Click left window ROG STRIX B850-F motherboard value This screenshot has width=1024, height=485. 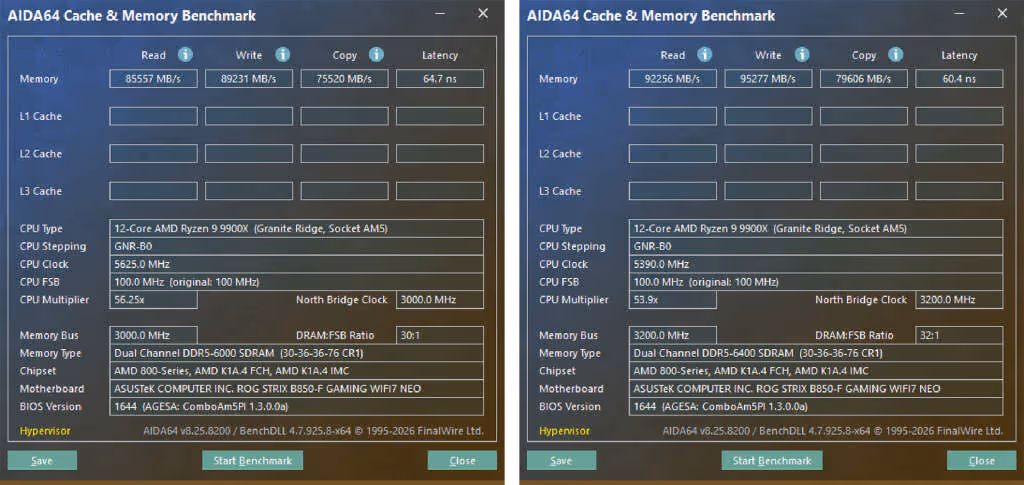pyautogui.click(x=296, y=388)
